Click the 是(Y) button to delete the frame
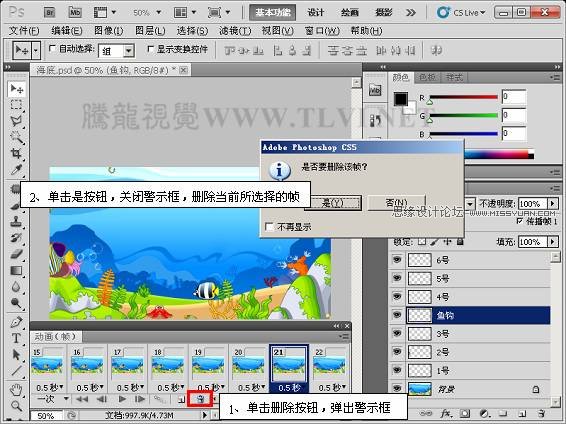 pyautogui.click(x=332, y=203)
